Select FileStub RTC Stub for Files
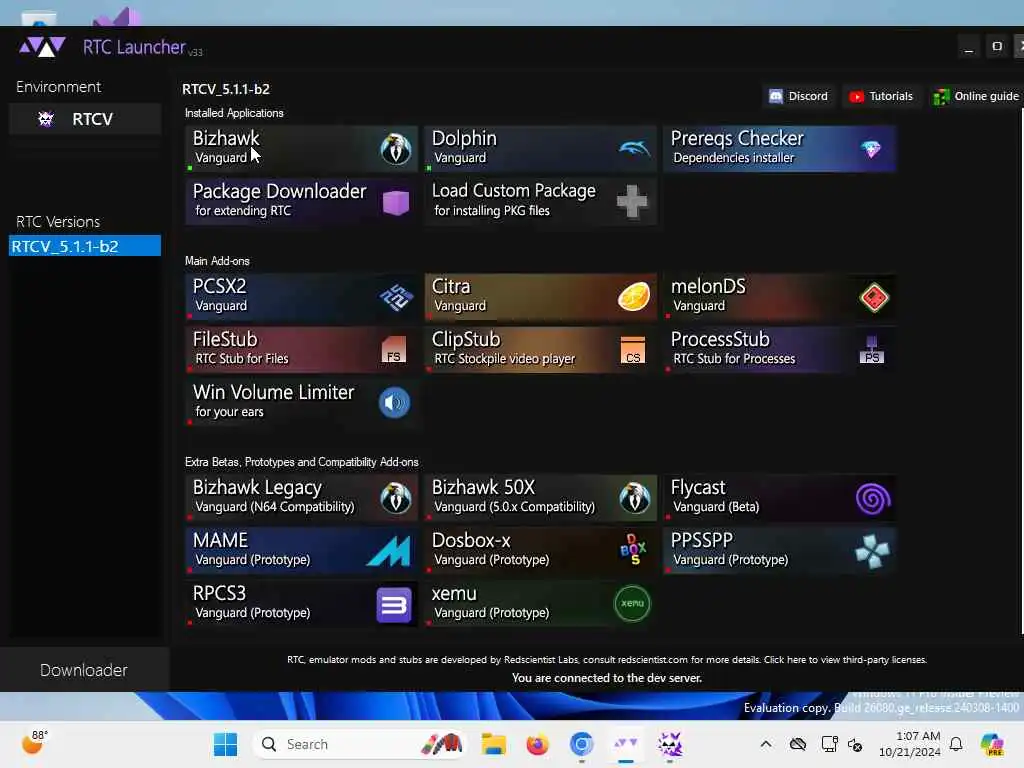Viewport: 1024px width, 768px height. click(x=301, y=349)
